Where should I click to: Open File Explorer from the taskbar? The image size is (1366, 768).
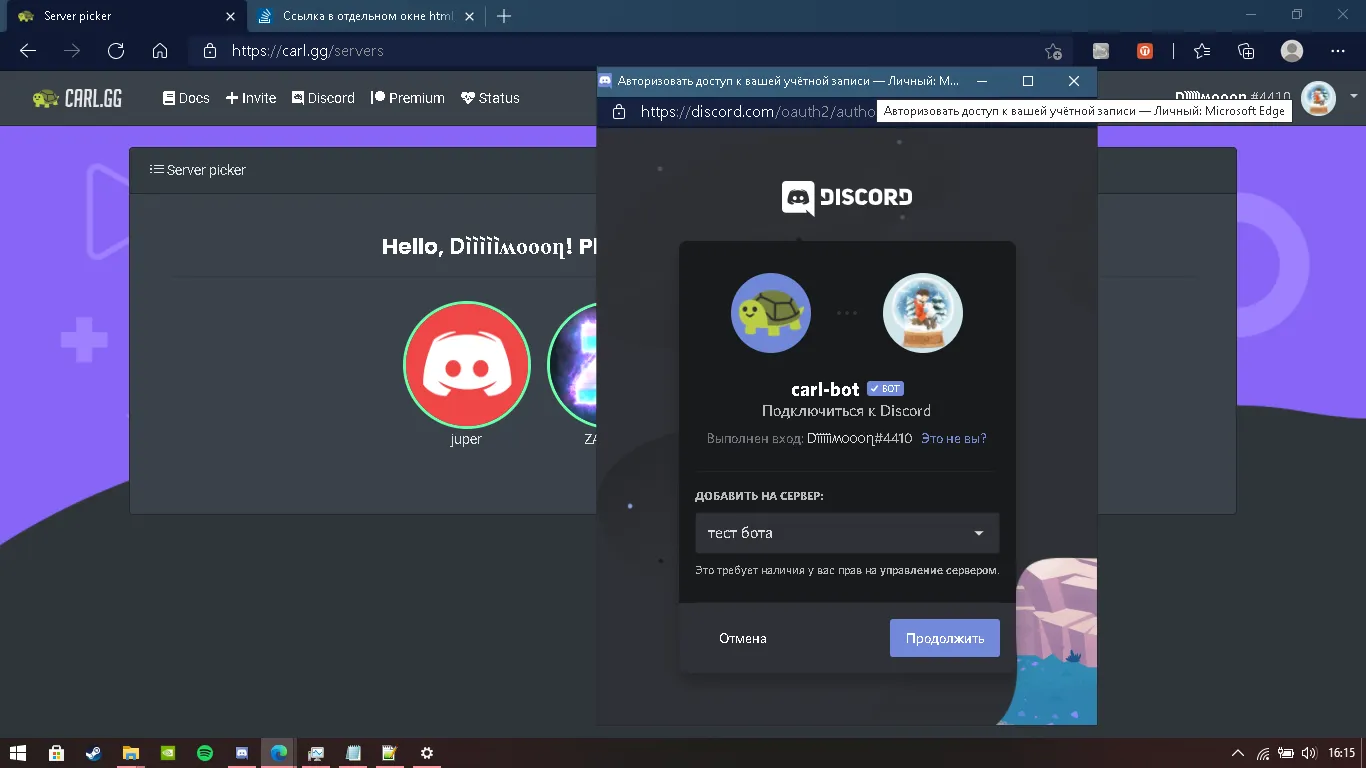click(x=130, y=753)
